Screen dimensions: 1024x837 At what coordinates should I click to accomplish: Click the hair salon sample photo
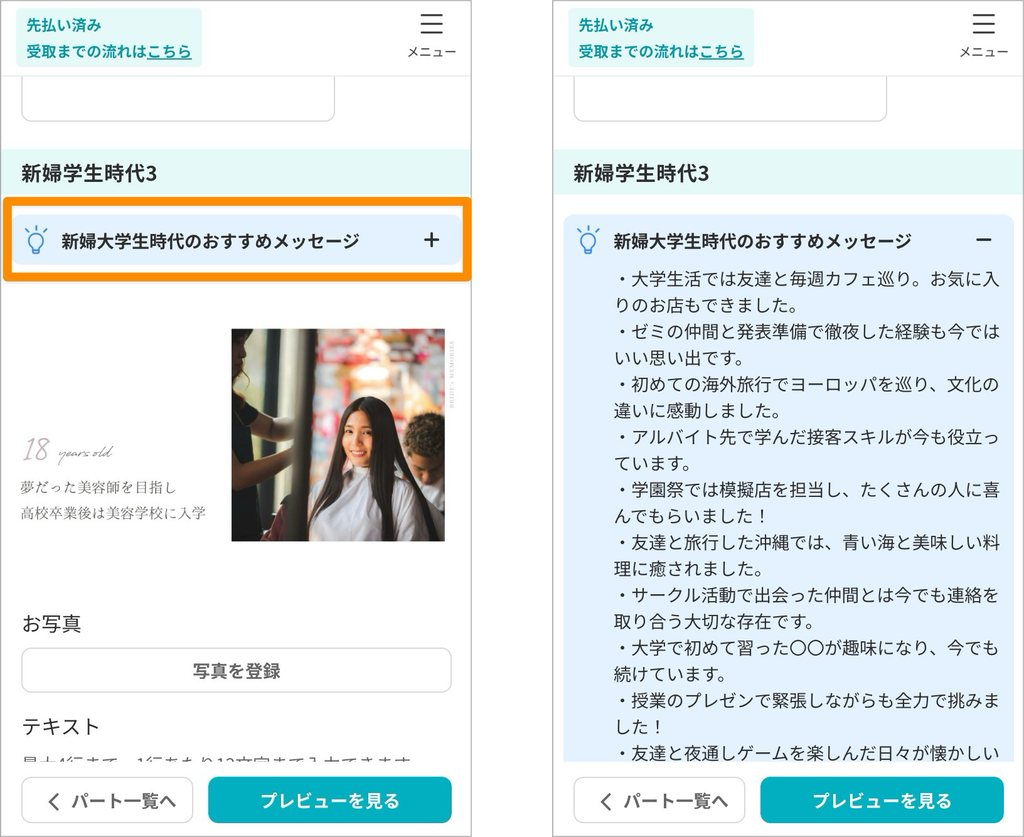338,435
